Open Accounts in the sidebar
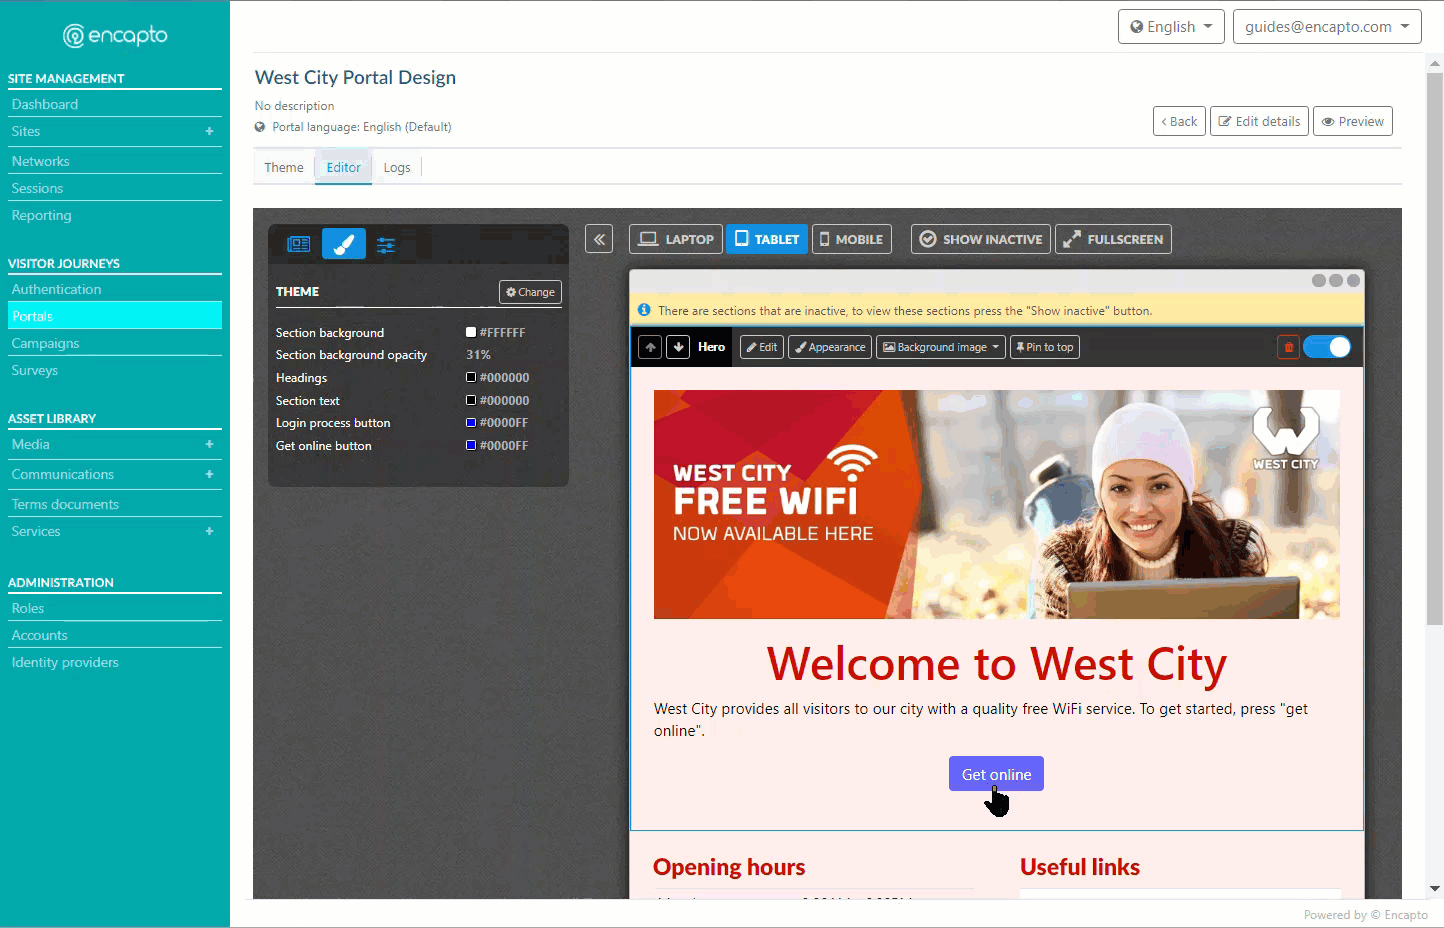1444x928 pixels. pyautogui.click(x=40, y=635)
